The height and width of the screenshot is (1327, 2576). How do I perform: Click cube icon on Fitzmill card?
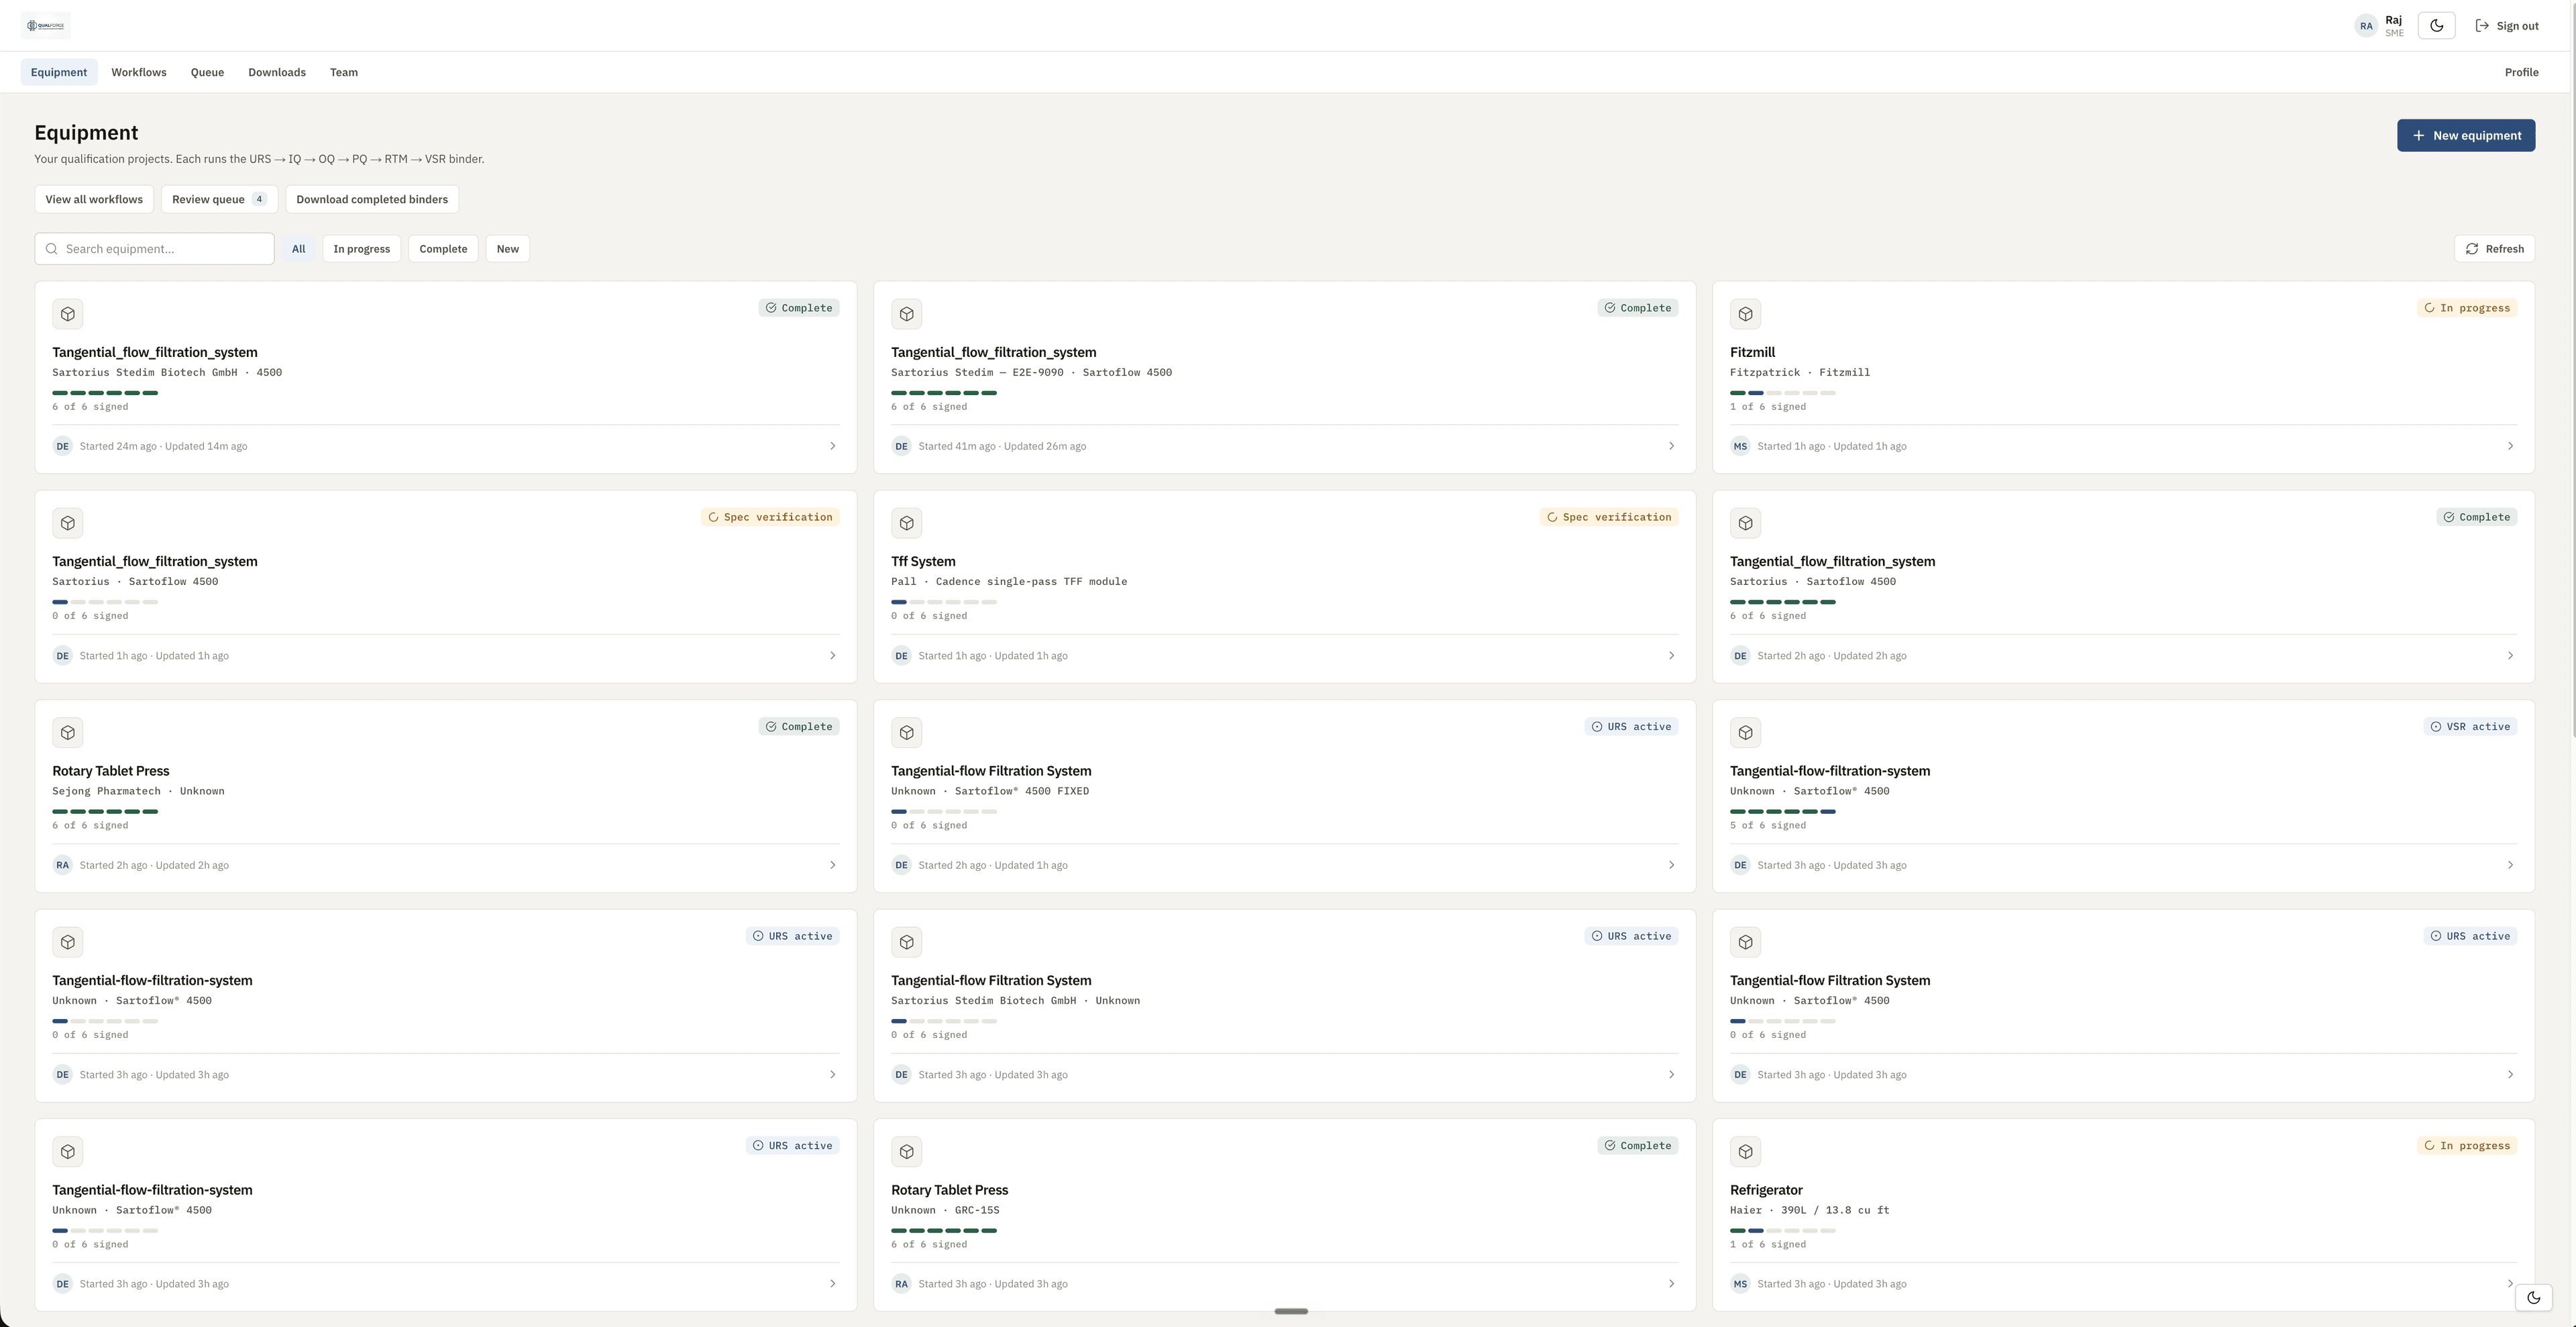click(1746, 314)
